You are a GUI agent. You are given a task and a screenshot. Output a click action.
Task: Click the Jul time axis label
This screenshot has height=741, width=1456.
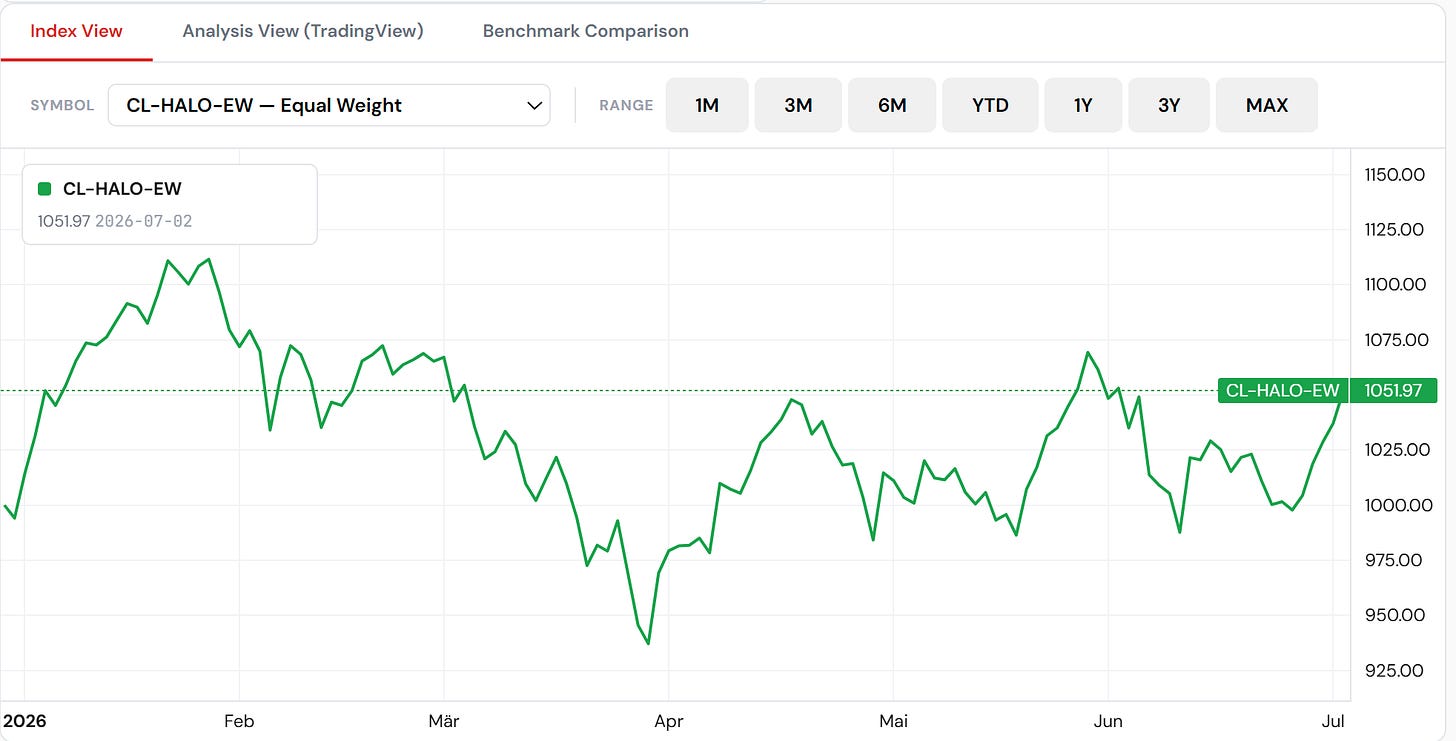pyautogui.click(x=1334, y=721)
